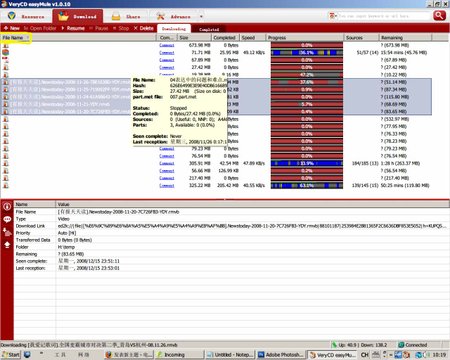Viewport: 450px width, 360px height.
Task: Click Connect link in the 56.66 MB row
Action: pos(167,170)
